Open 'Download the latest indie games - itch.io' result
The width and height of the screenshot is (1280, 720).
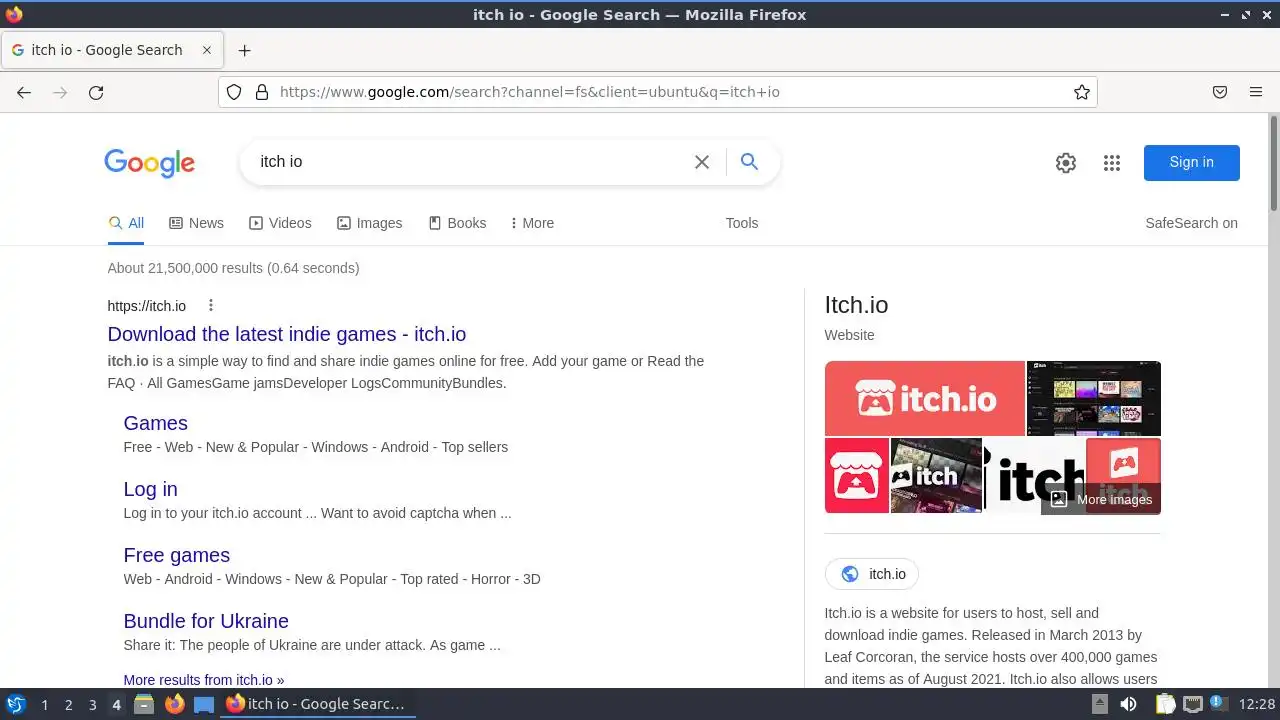[x=287, y=334]
